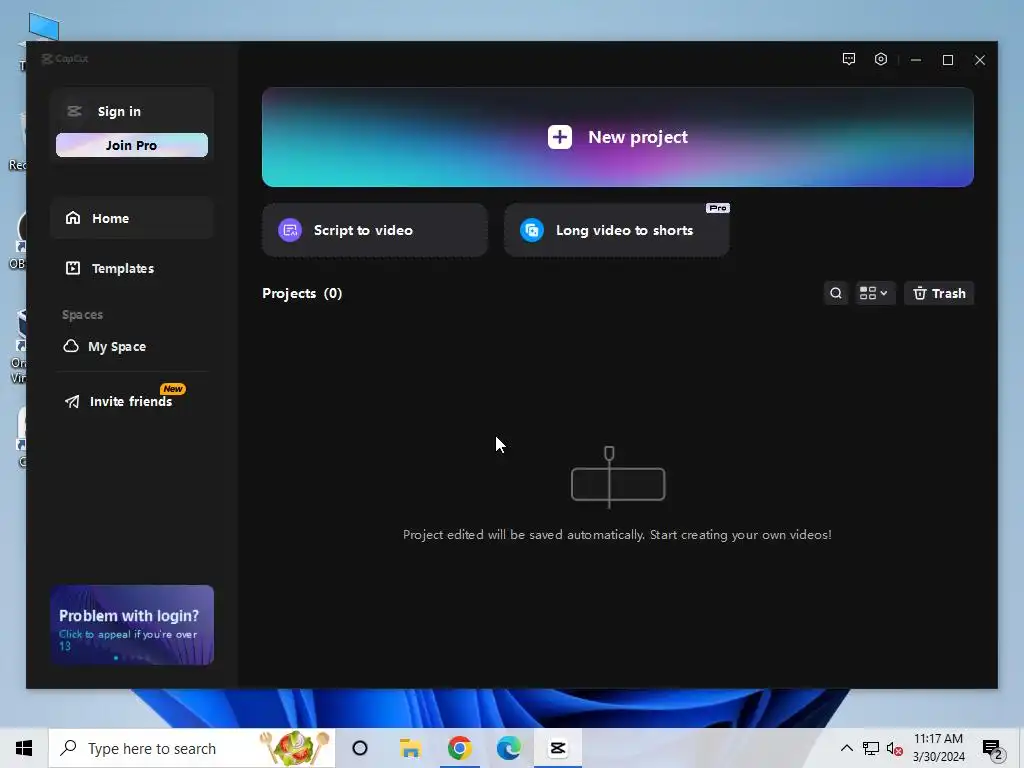Image resolution: width=1024 pixels, height=768 pixels.
Task: Open the feedback icon in CapCut title bar
Action: click(x=848, y=59)
